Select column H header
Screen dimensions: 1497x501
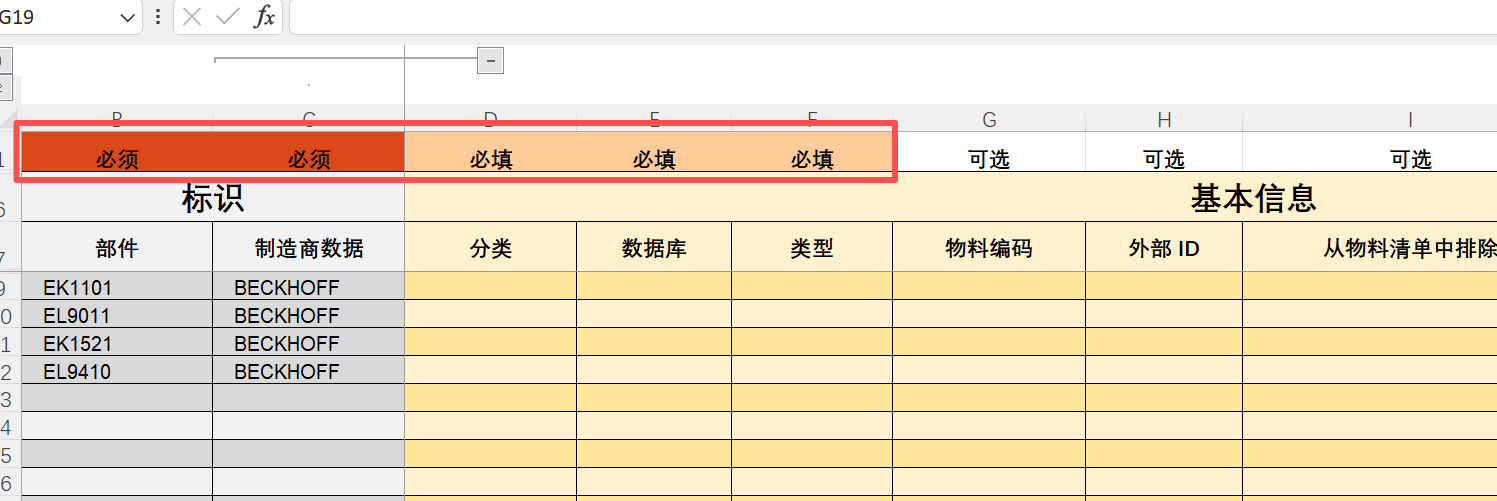[x=1164, y=119]
